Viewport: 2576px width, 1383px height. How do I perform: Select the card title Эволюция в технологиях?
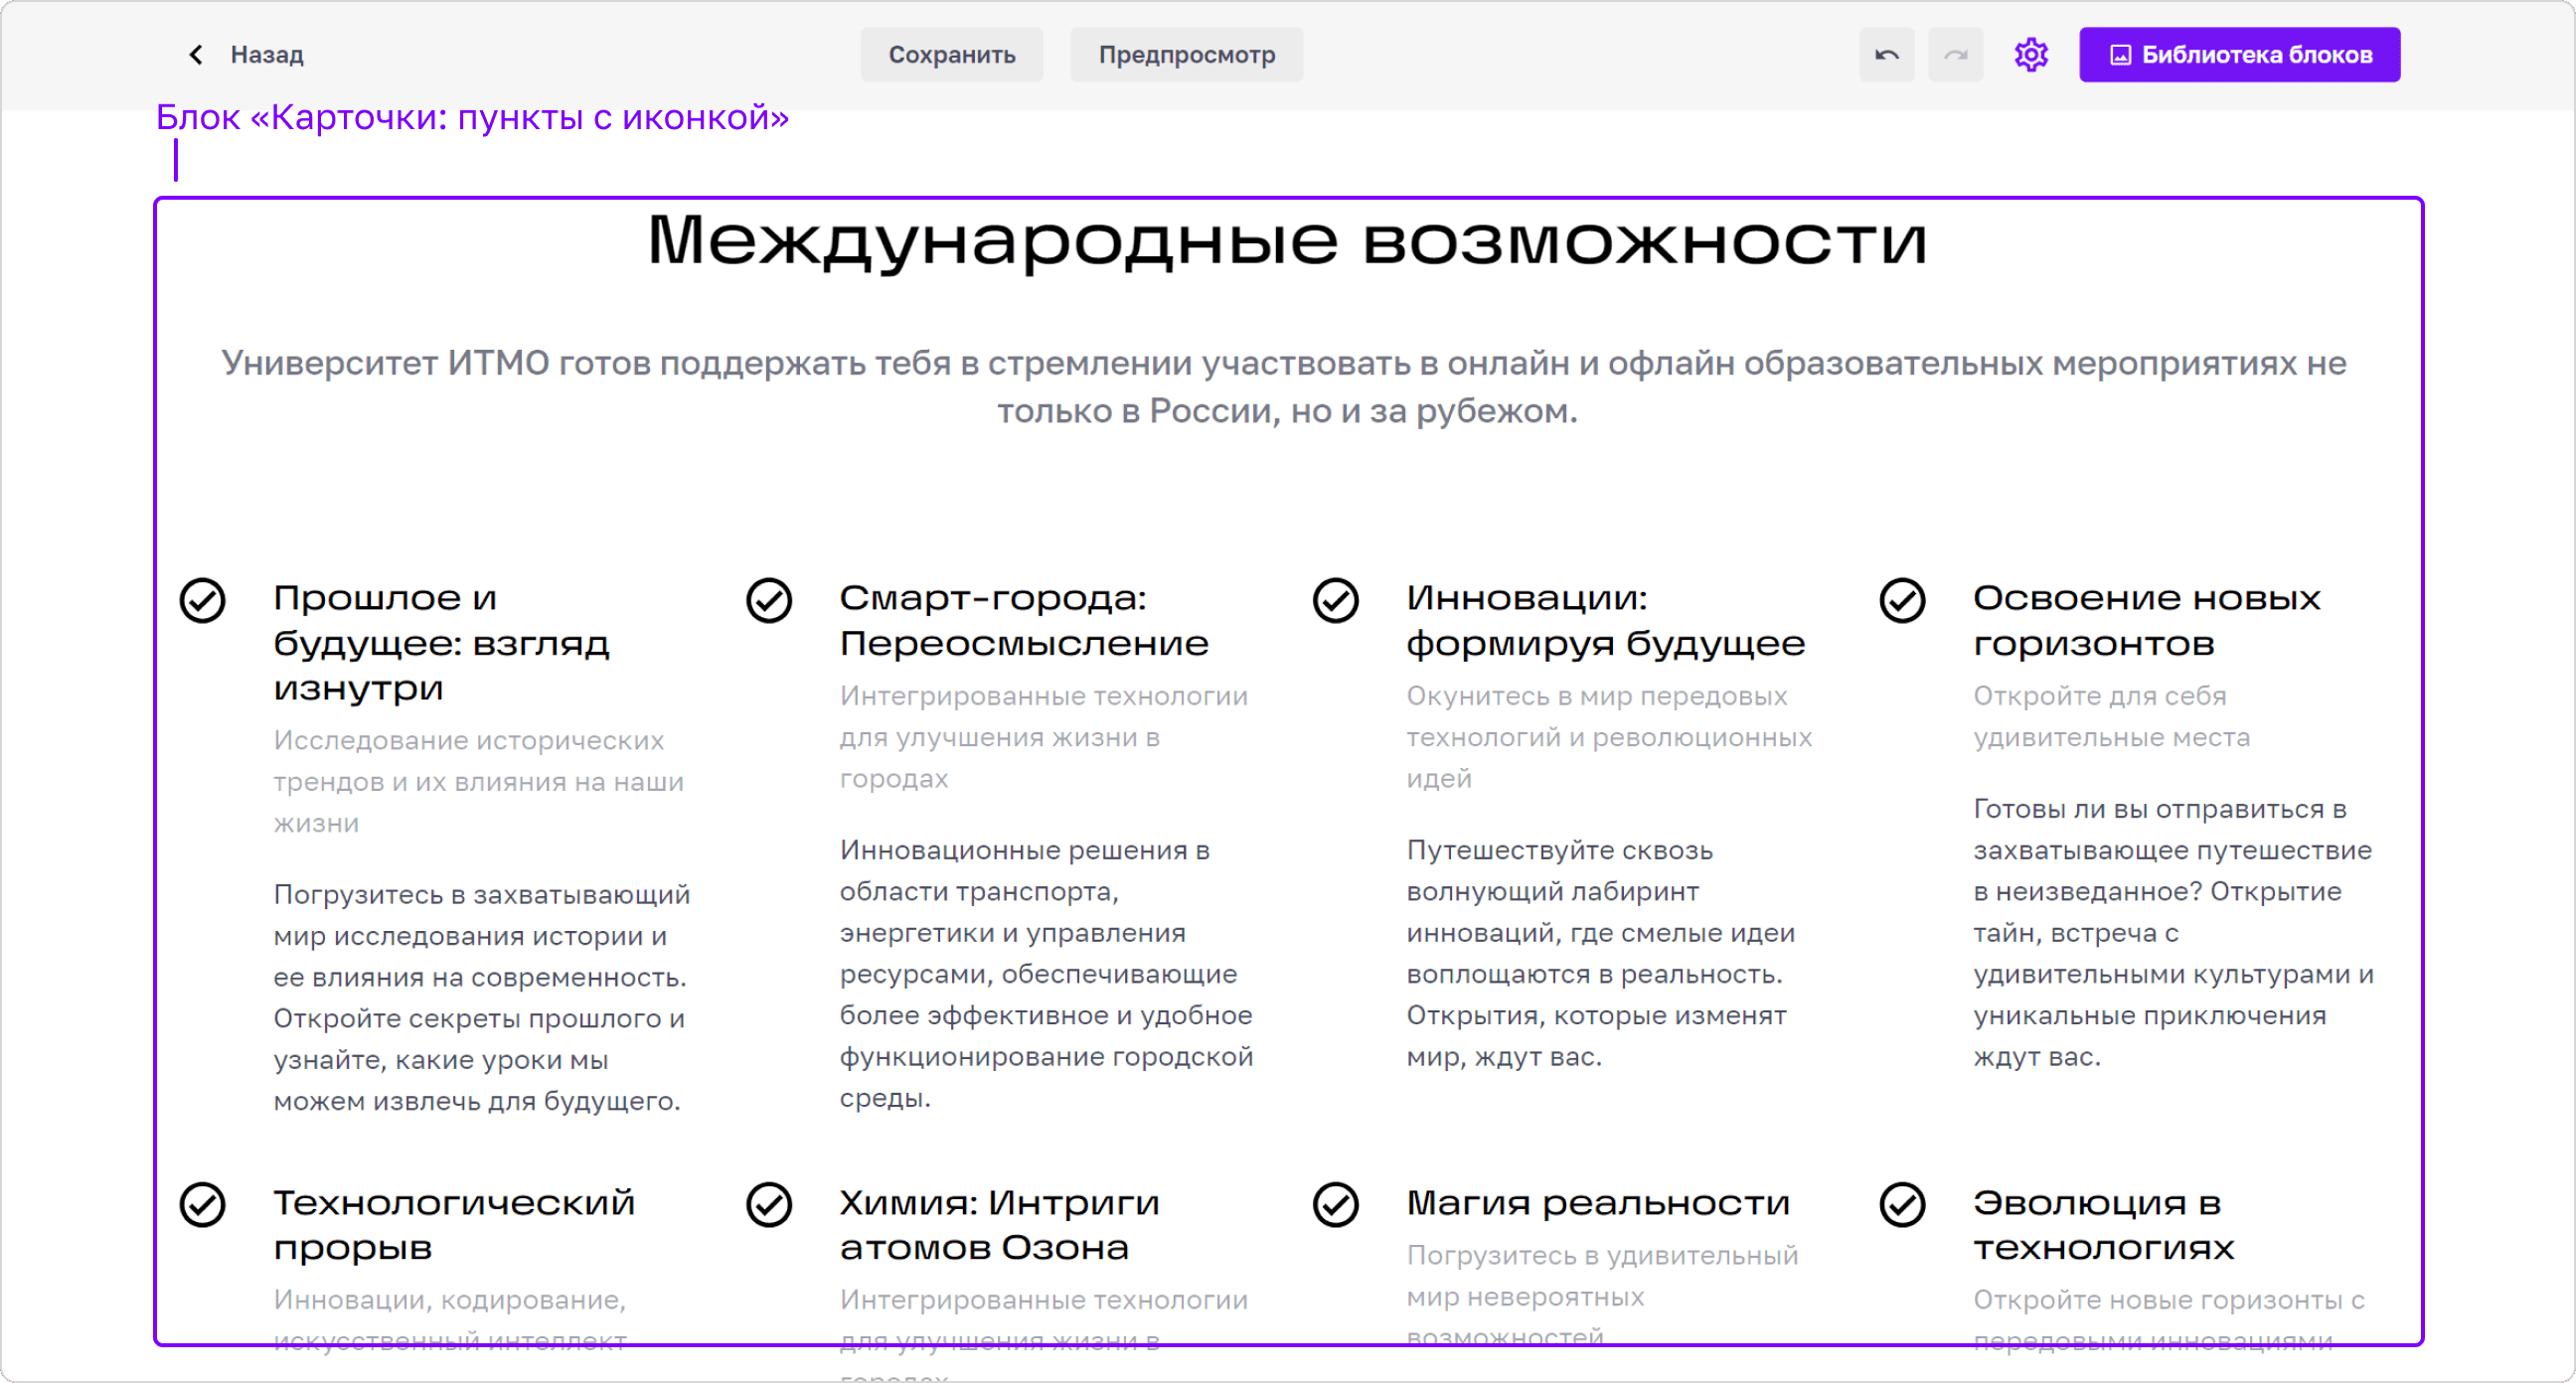(x=2103, y=1224)
